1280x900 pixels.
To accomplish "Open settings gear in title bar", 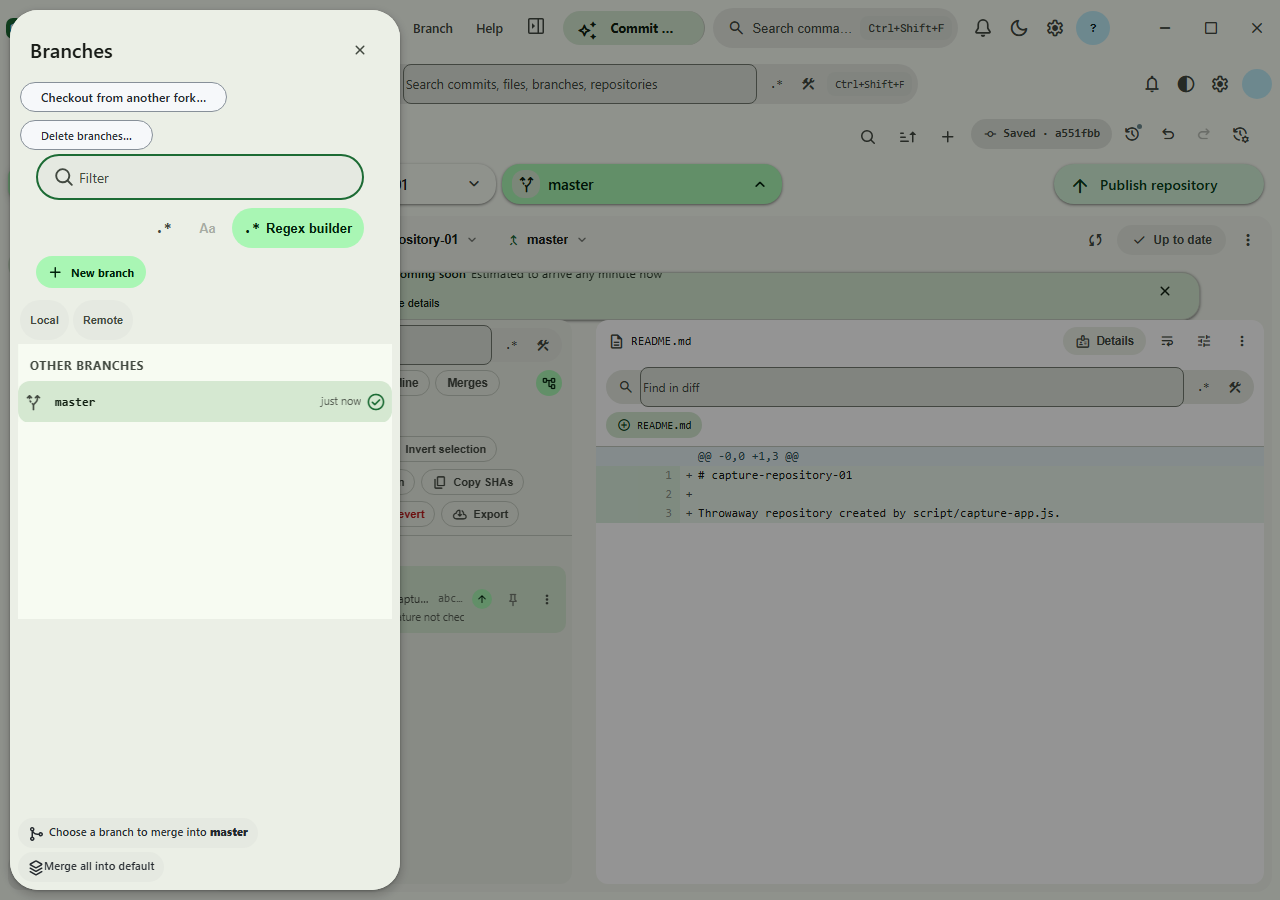I will pos(1055,28).
